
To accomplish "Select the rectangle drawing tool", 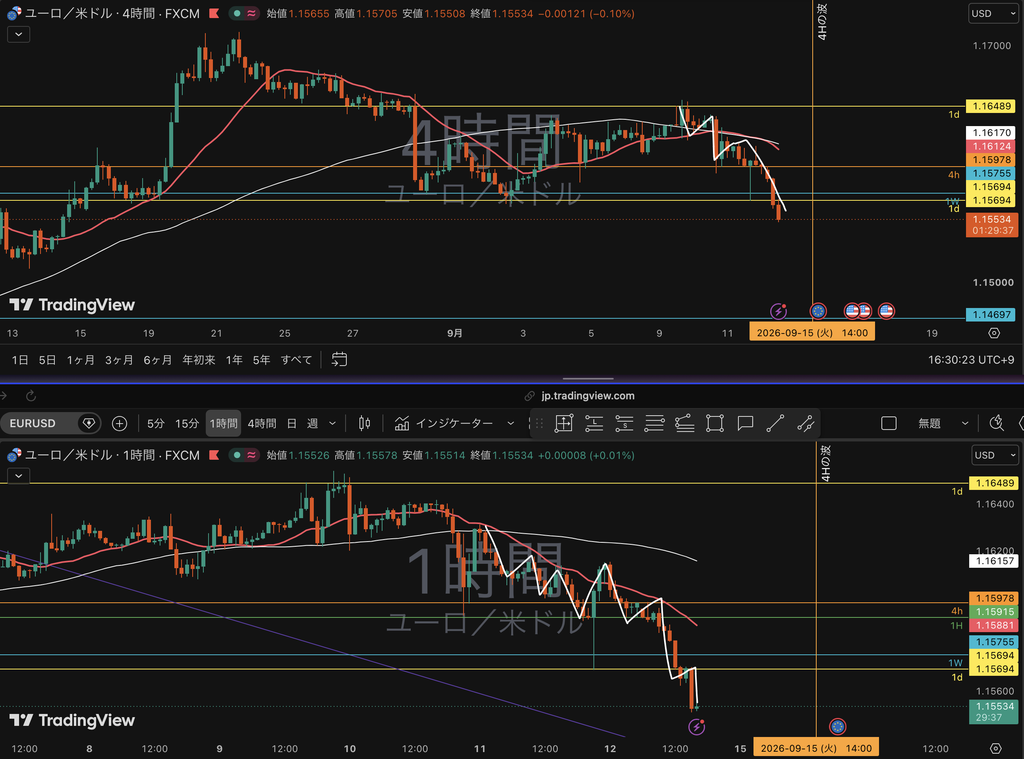I will point(715,424).
